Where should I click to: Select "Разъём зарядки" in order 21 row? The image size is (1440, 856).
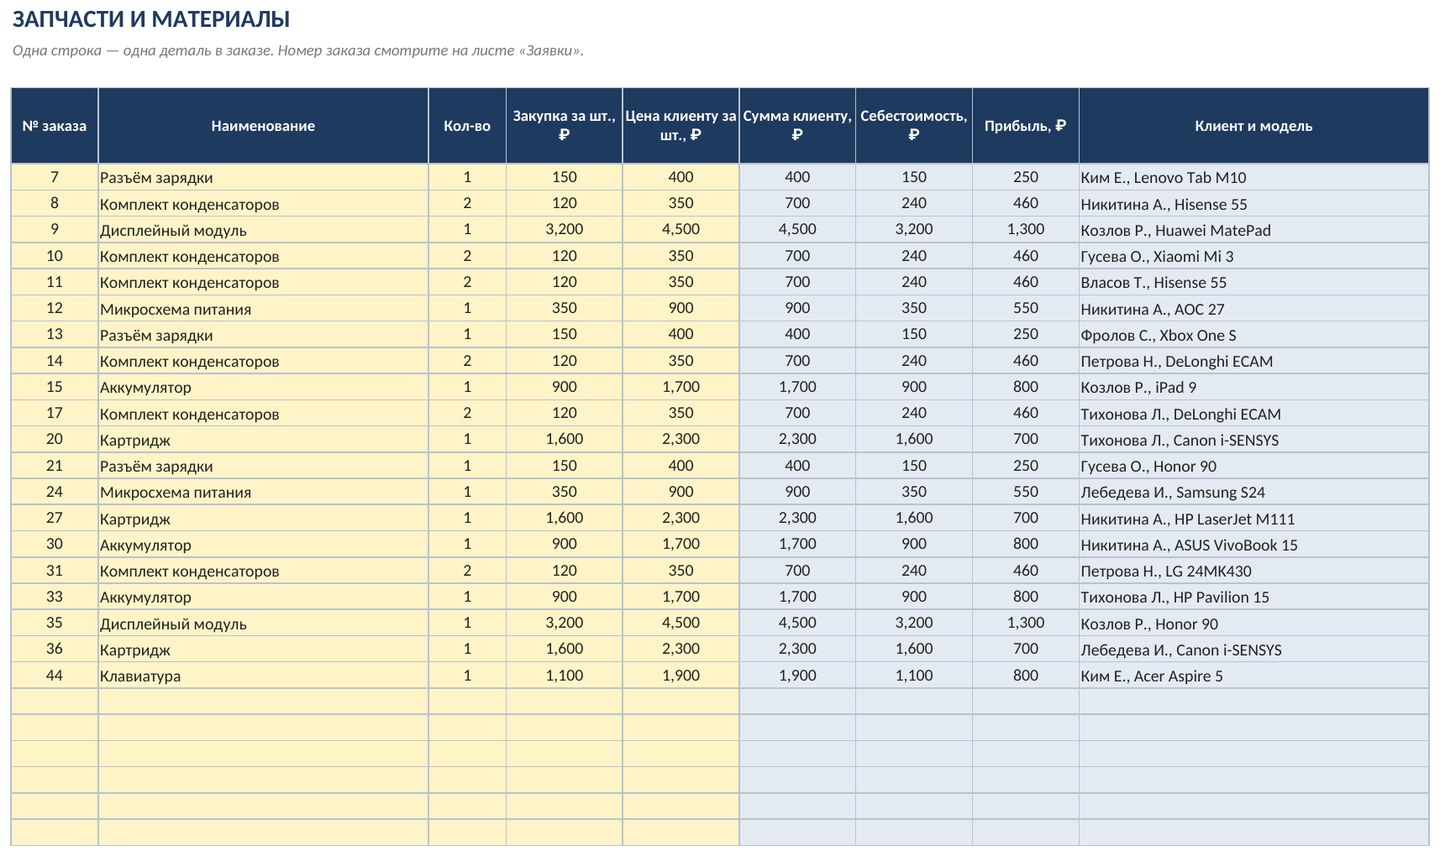coord(263,466)
